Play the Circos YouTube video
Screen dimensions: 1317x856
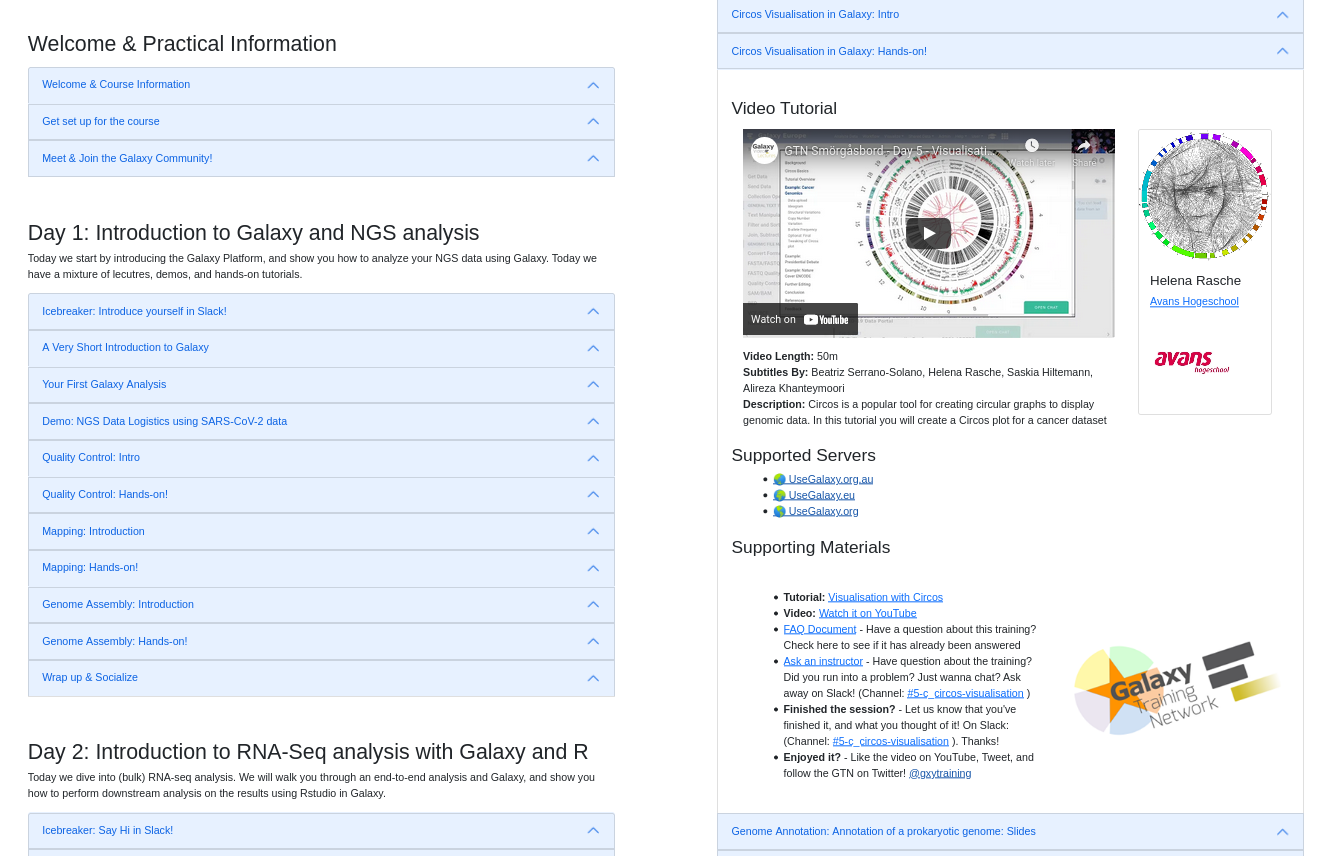click(928, 233)
